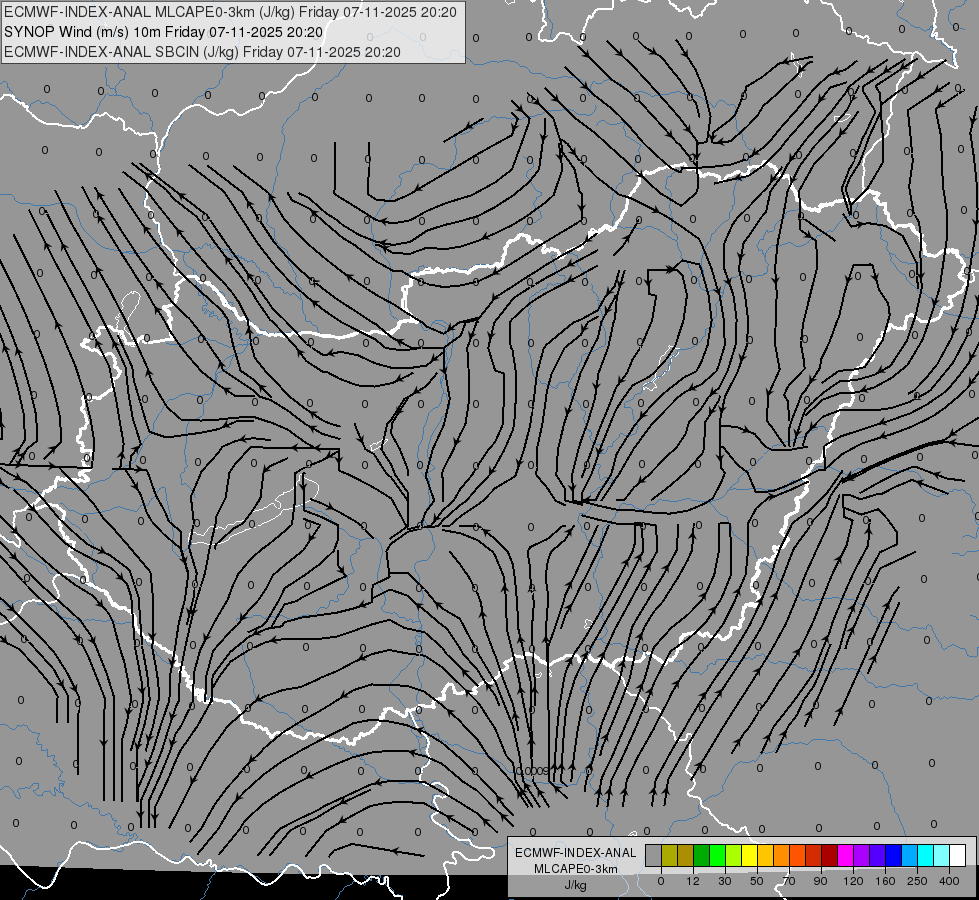Image resolution: width=979 pixels, height=900 pixels.
Task: Select the purple swatch starting at 120
Action: point(862,855)
